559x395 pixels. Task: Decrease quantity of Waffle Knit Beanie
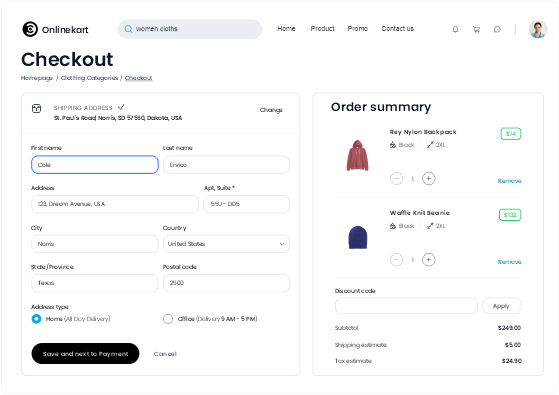tap(396, 260)
